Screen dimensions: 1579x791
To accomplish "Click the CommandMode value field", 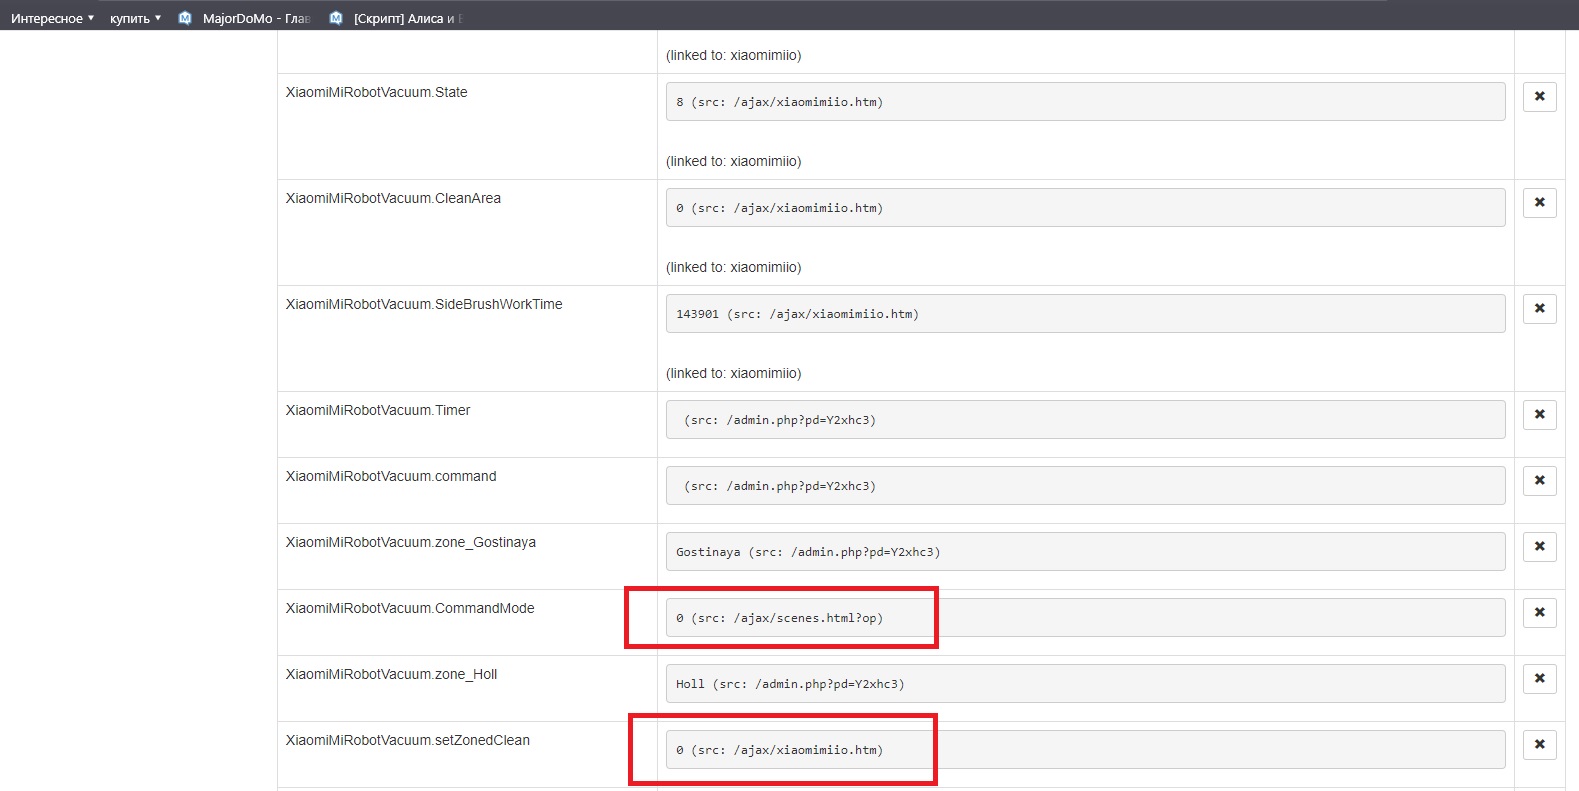I will pyautogui.click(x=1085, y=618).
